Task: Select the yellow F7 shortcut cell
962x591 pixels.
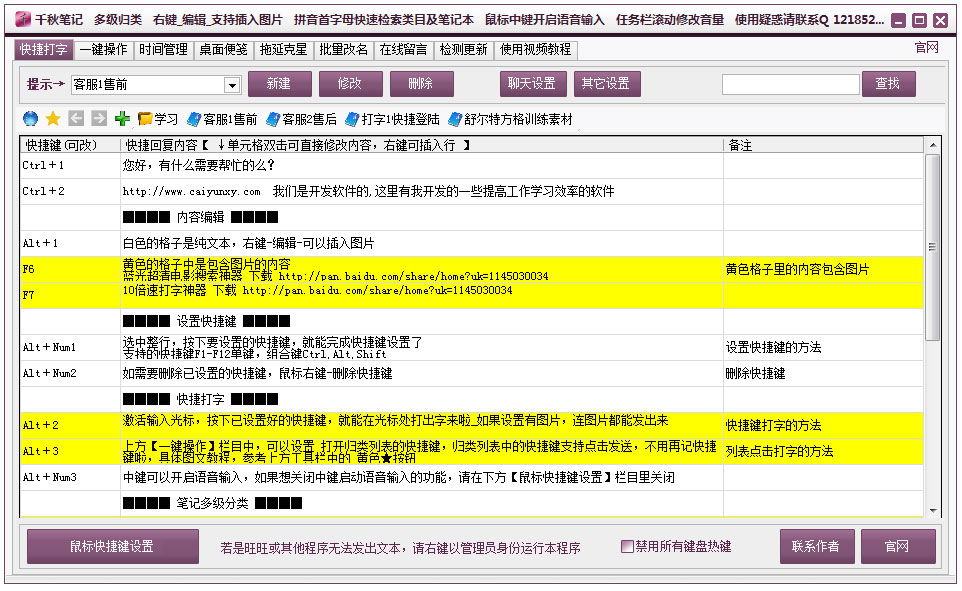Action: [71, 295]
